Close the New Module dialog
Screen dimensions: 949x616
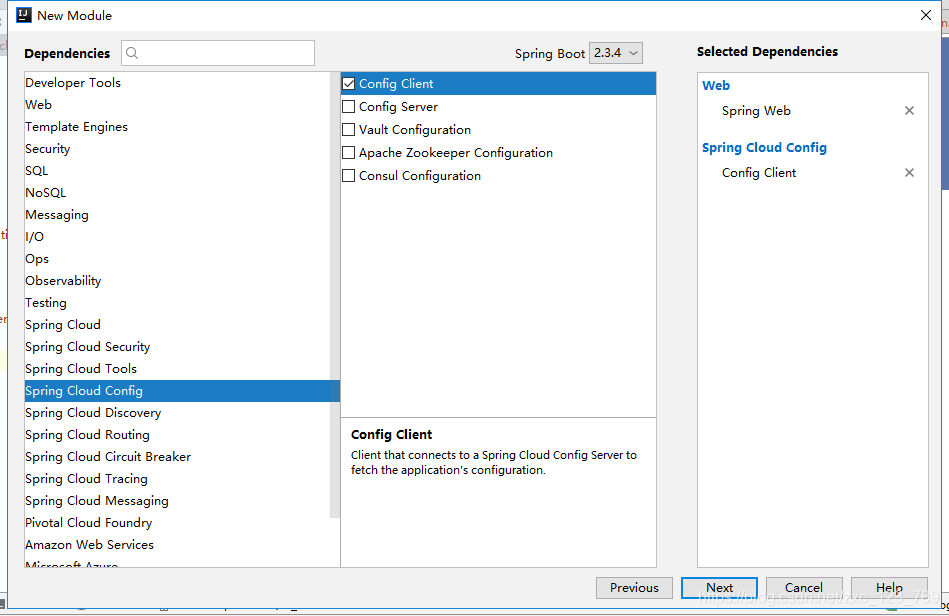926,15
